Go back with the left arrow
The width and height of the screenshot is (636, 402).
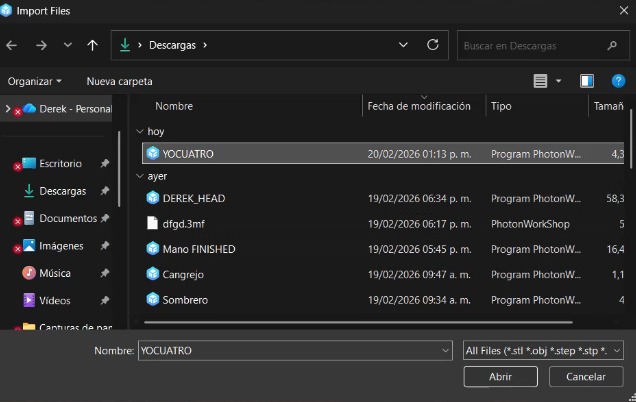[x=12, y=45]
